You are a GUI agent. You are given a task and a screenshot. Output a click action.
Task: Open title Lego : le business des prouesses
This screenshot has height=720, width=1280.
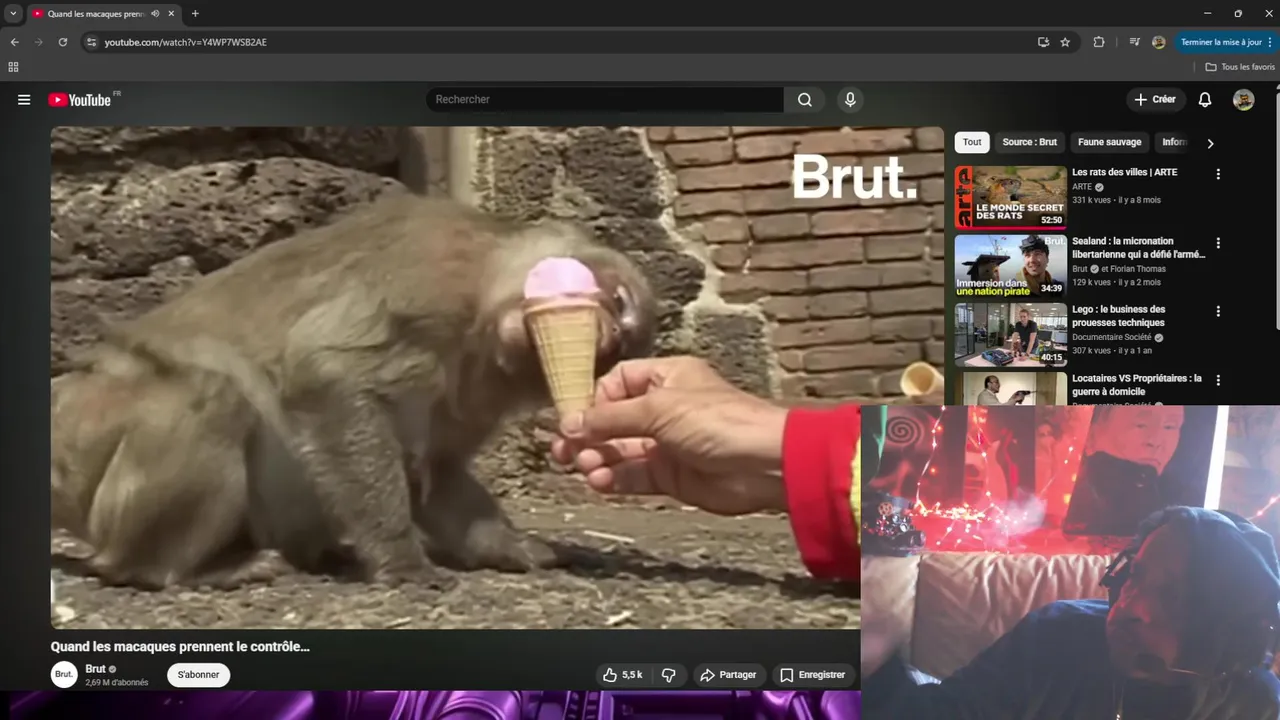[x=1118, y=316]
